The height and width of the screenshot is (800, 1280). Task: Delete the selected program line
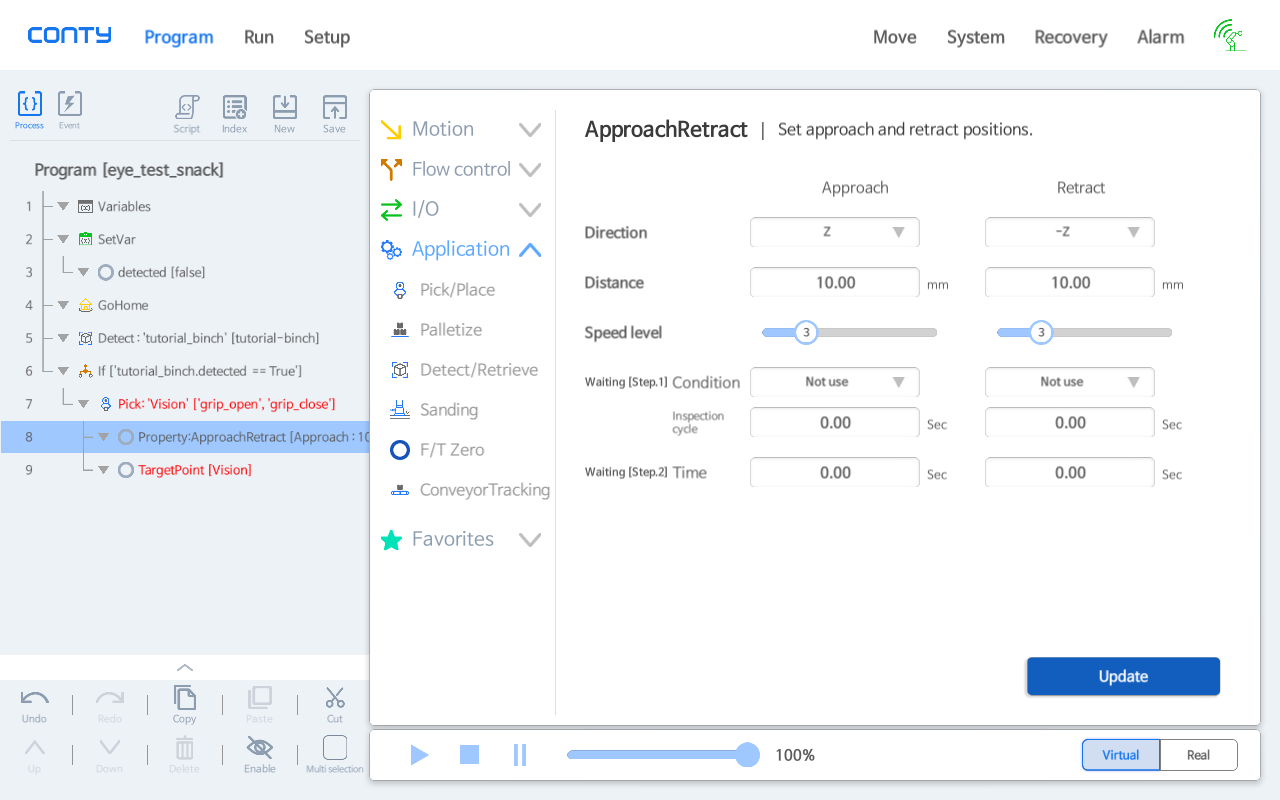pyautogui.click(x=184, y=755)
